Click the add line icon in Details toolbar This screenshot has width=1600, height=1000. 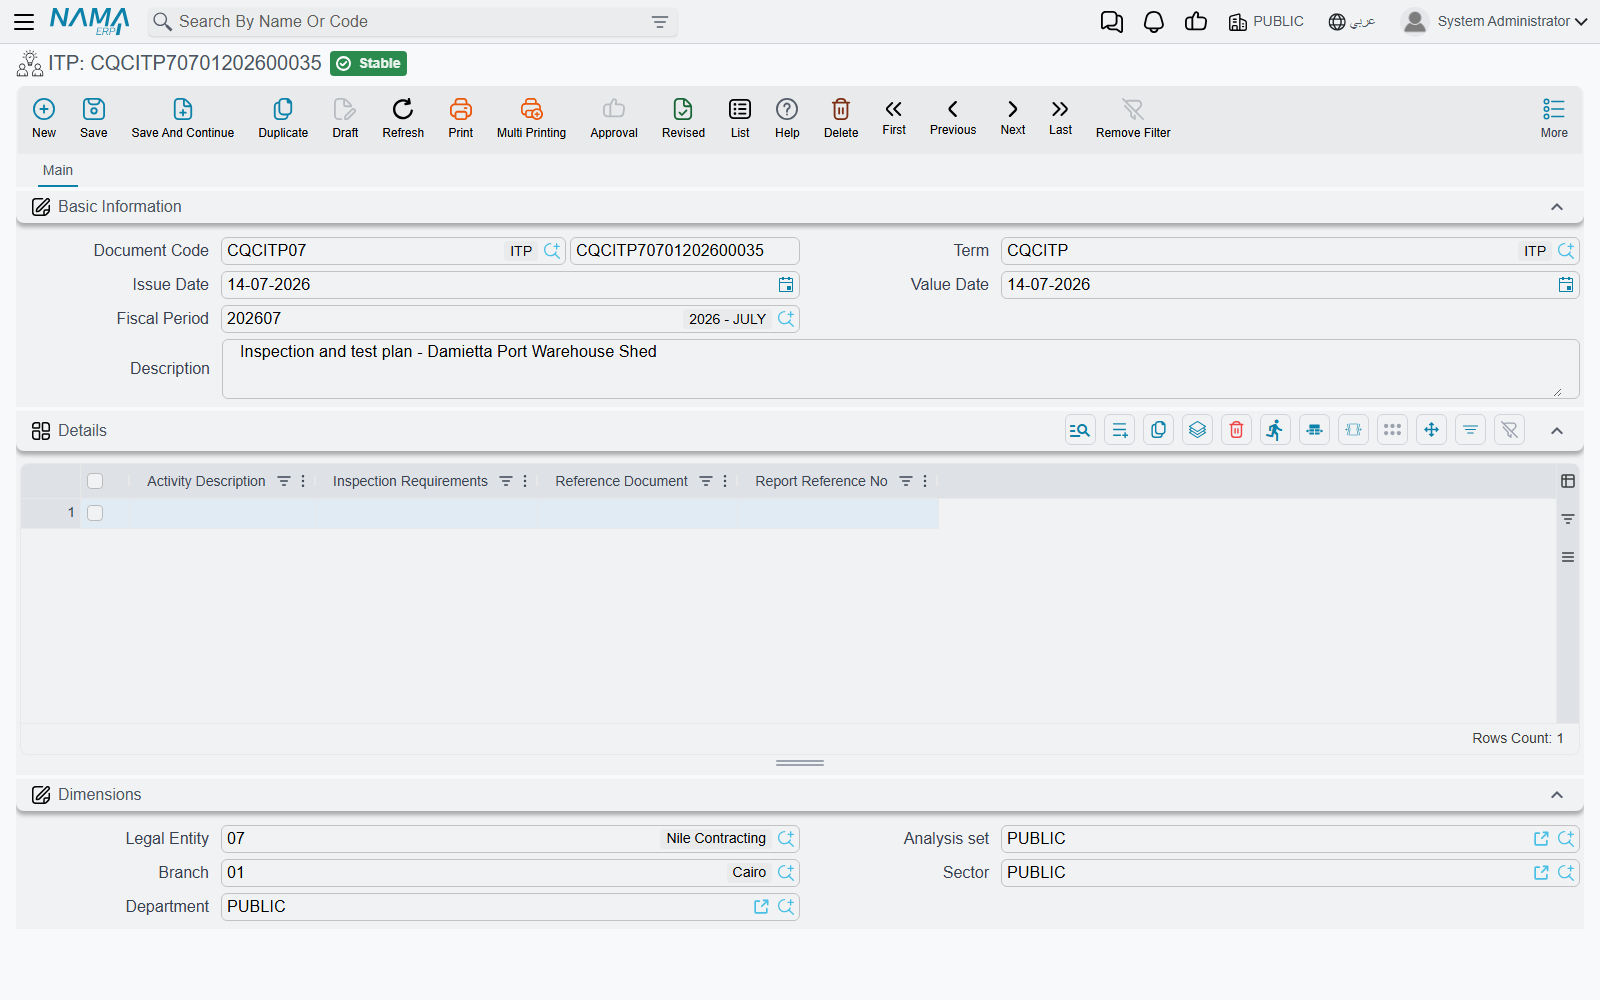click(1119, 430)
